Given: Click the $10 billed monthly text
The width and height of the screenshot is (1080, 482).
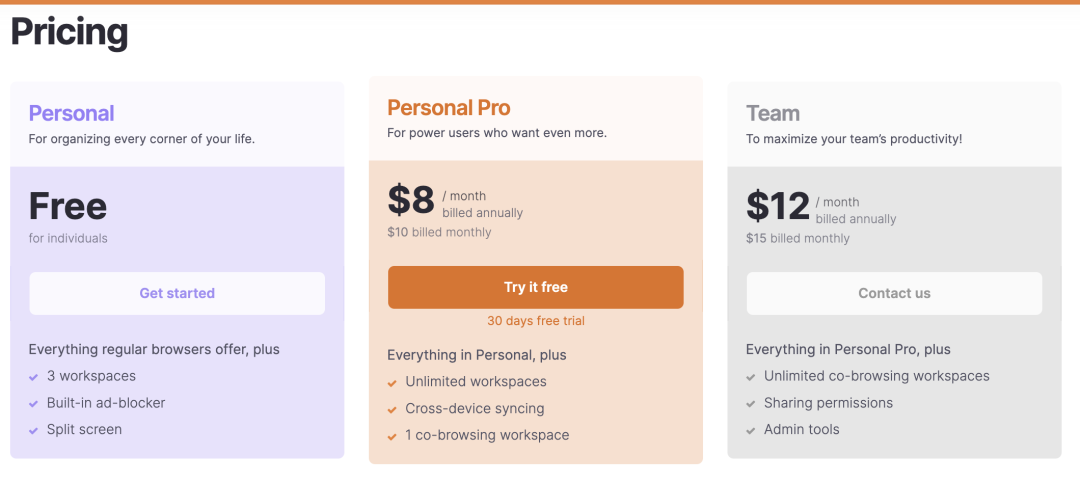Looking at the screenshot, I should pos(439,232).
